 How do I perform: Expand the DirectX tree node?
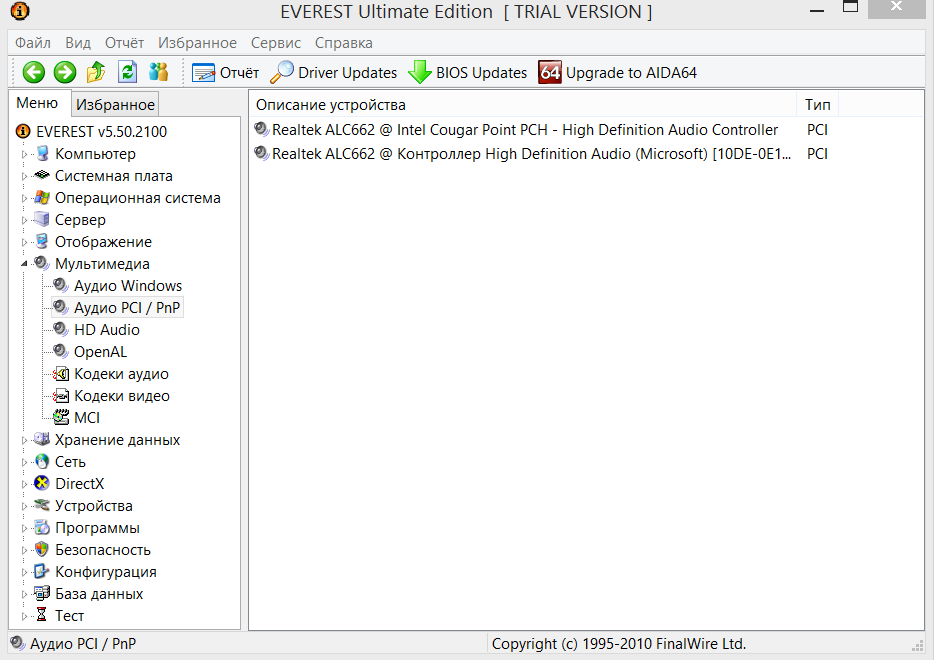pyautogui.click(x=24, y=484)
